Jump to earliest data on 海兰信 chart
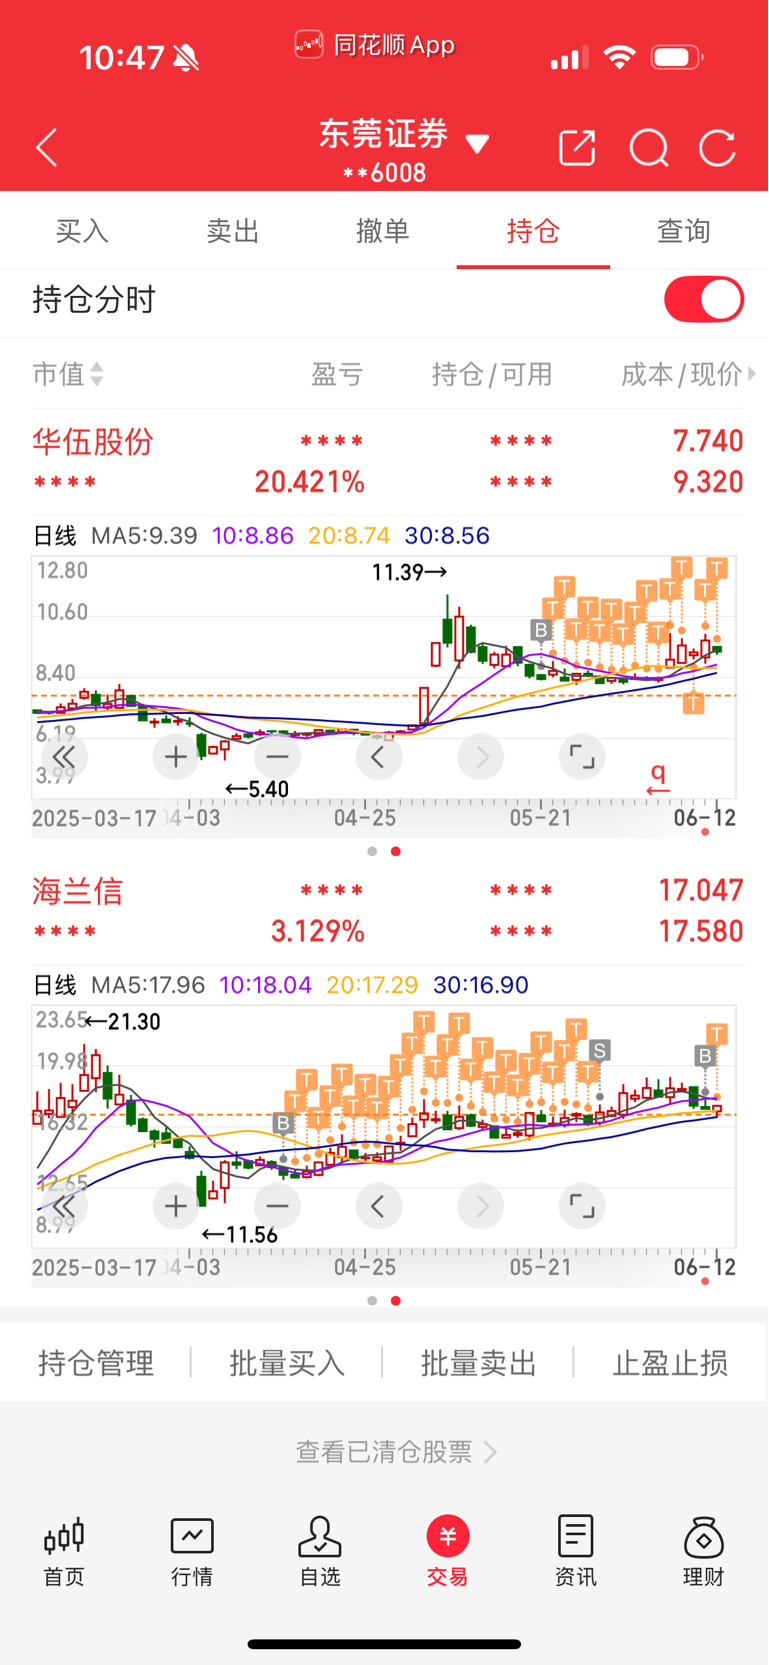The image size is (769, 1665). pos(64,1206)
